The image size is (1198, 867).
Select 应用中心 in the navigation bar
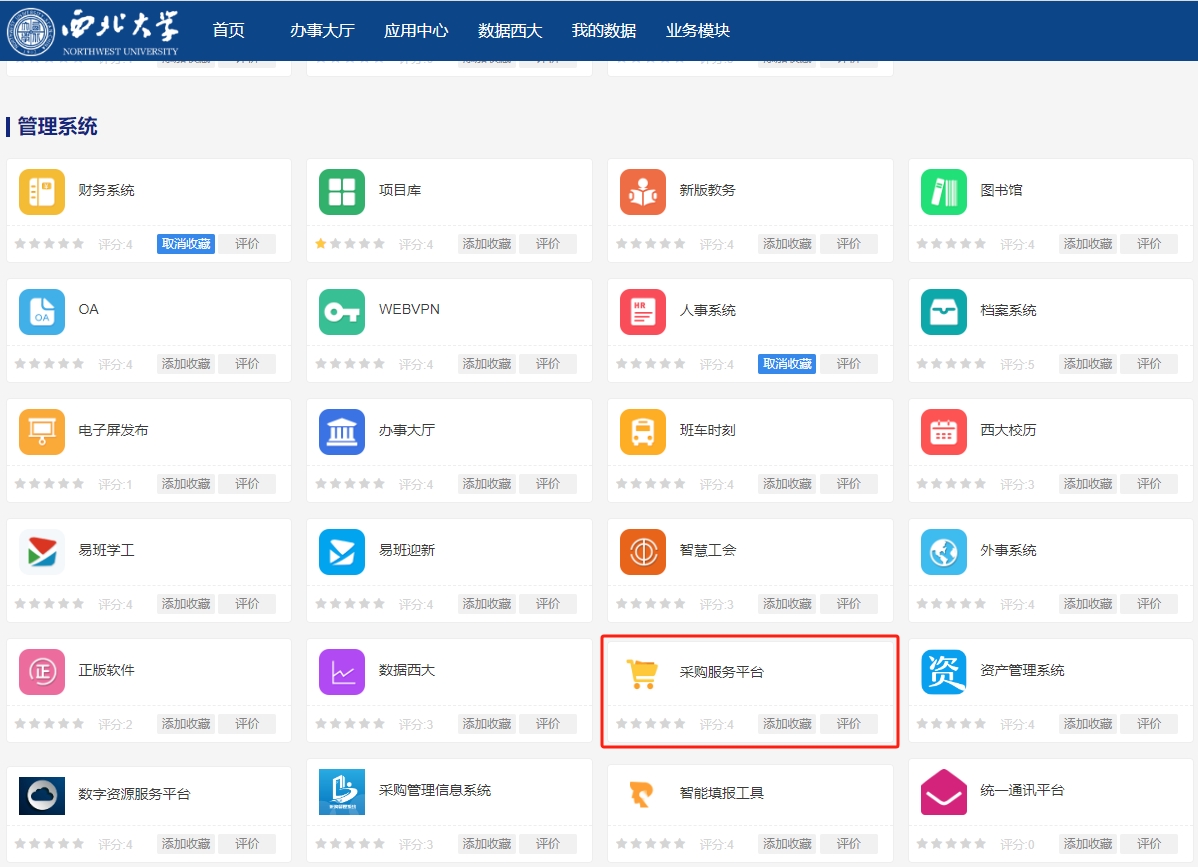click(x=416, y=31)
